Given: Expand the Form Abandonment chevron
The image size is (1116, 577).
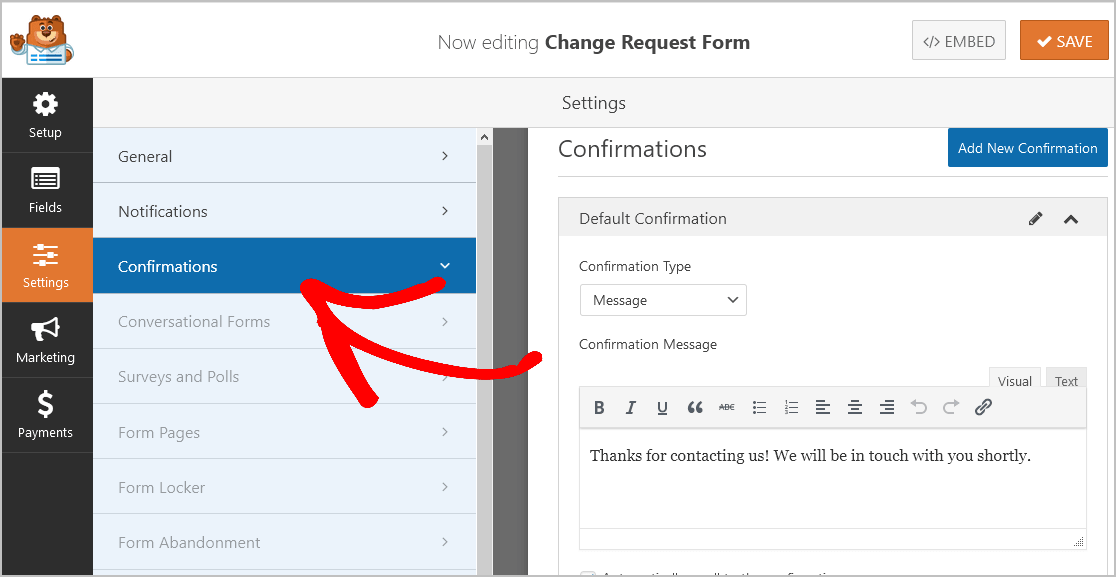Looking at the screenshot, I should (445, 542).
